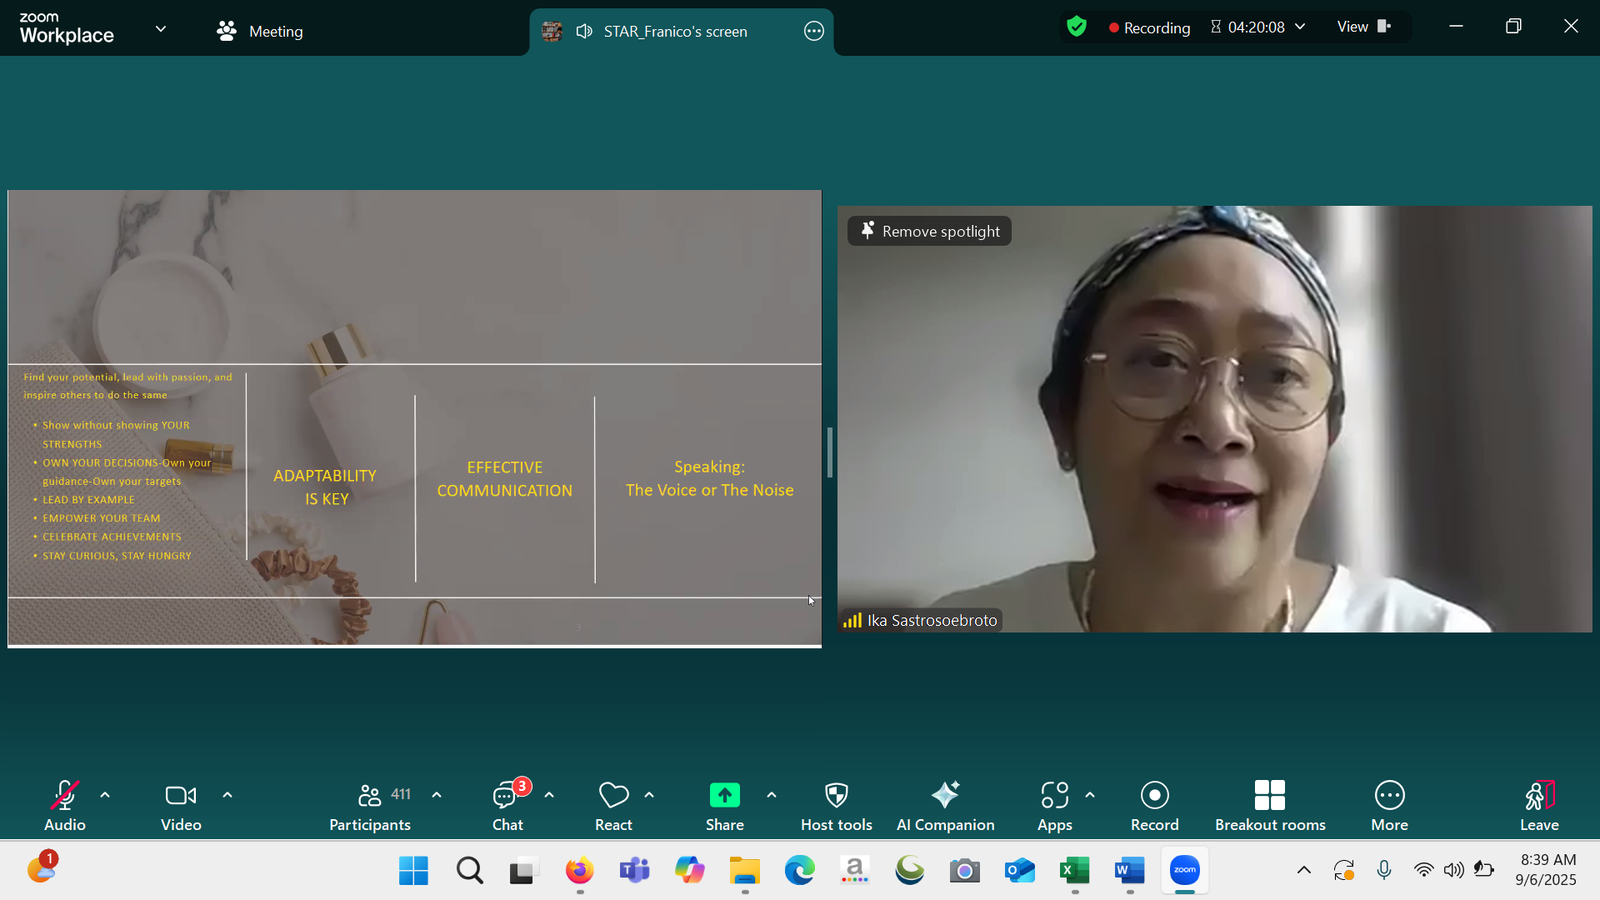Switch to the Meeting tab
1600x900 pixels.
[260, 31]
